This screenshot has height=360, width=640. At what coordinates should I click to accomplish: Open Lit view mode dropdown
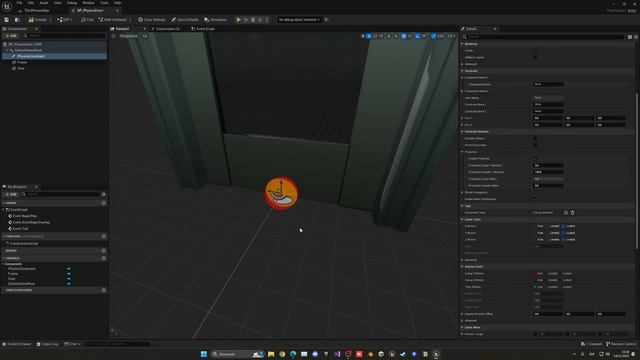pyautogui.click(x=145, y=36)
